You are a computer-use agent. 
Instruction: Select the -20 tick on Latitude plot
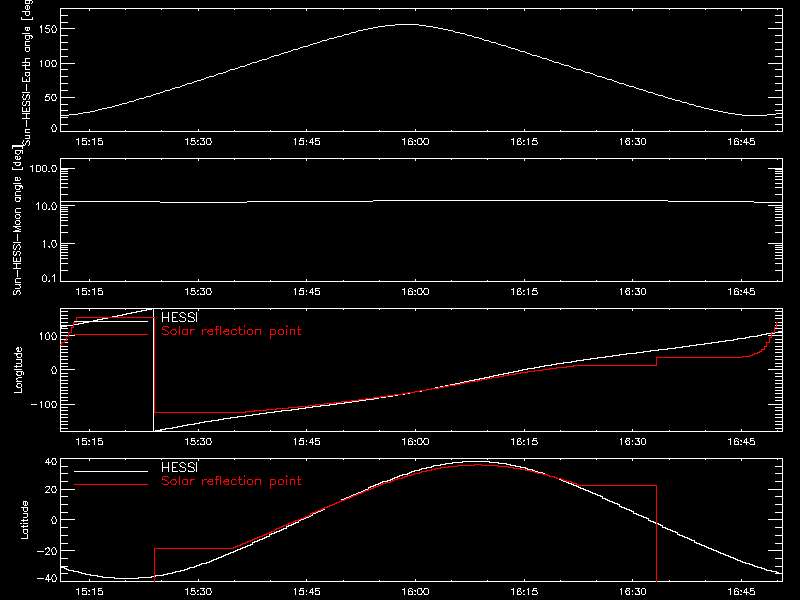[47, 551]
